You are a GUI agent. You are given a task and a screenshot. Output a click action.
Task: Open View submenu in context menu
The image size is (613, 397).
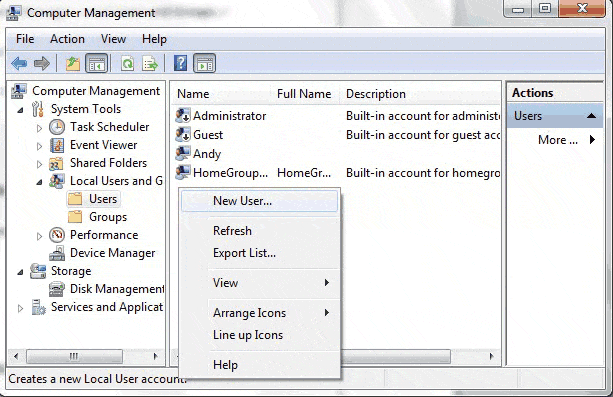tap(259, 283)
